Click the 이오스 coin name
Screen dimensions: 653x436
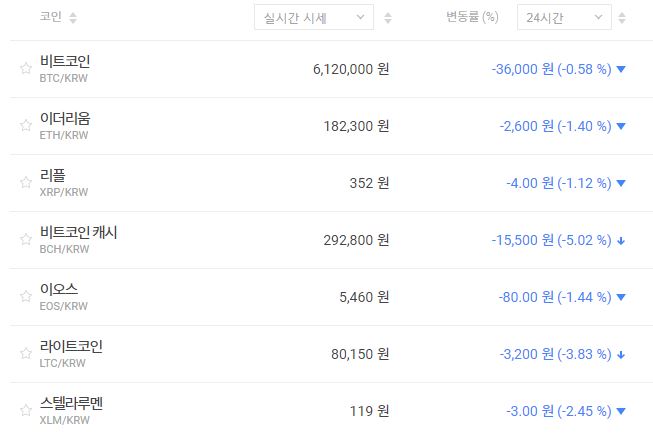pos(58,289)
